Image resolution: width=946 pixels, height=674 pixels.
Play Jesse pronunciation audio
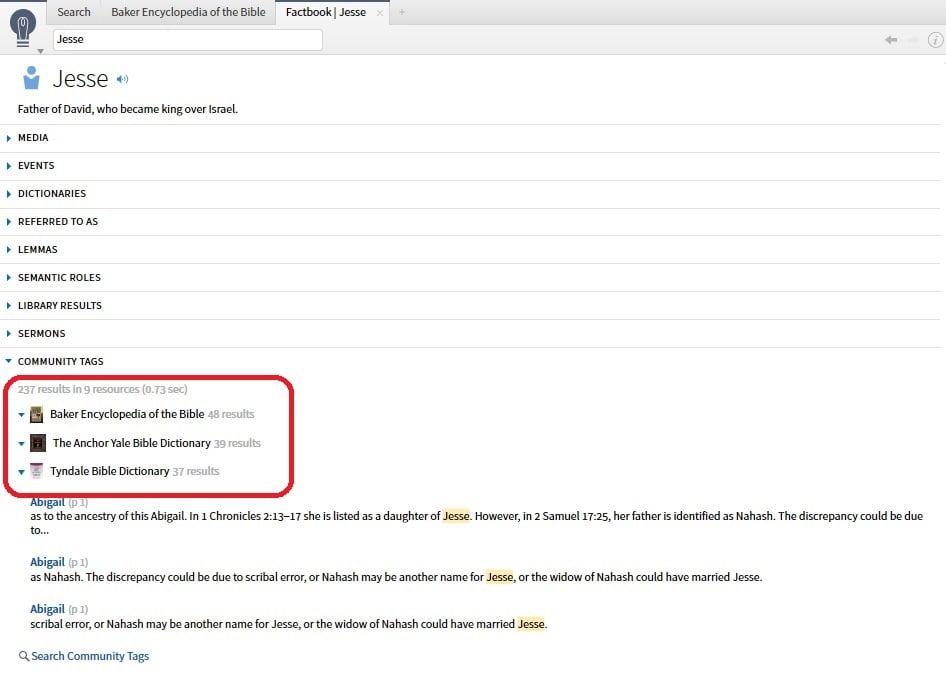click(122, 79)
